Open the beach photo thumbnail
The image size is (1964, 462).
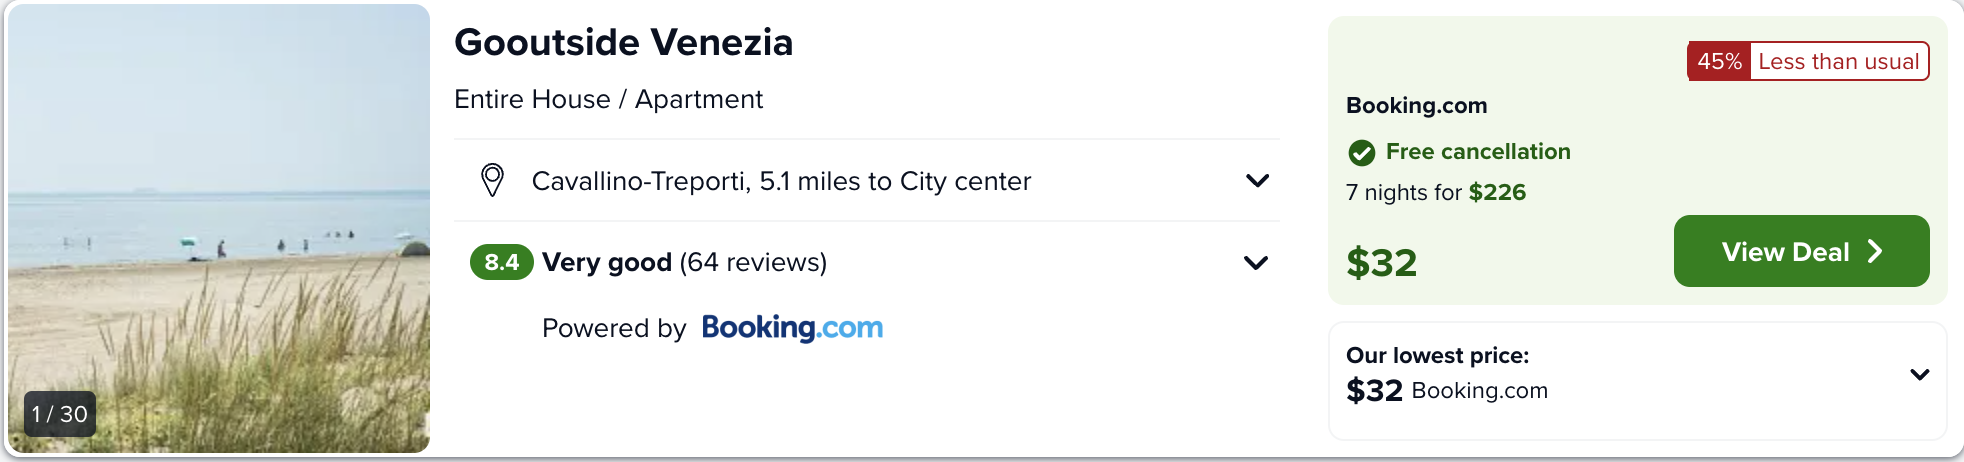[219, 228]
